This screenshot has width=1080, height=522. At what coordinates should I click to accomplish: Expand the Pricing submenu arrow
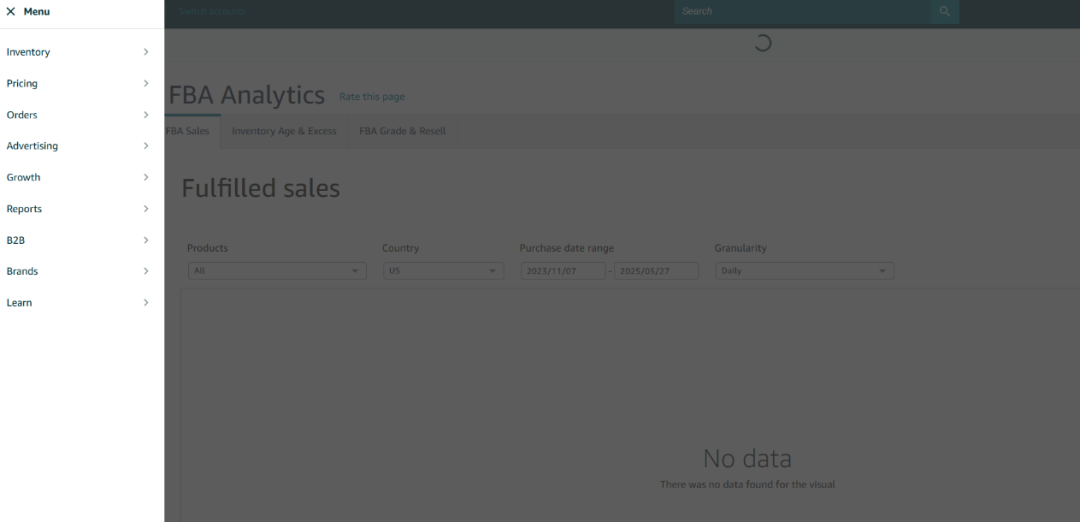146,83
